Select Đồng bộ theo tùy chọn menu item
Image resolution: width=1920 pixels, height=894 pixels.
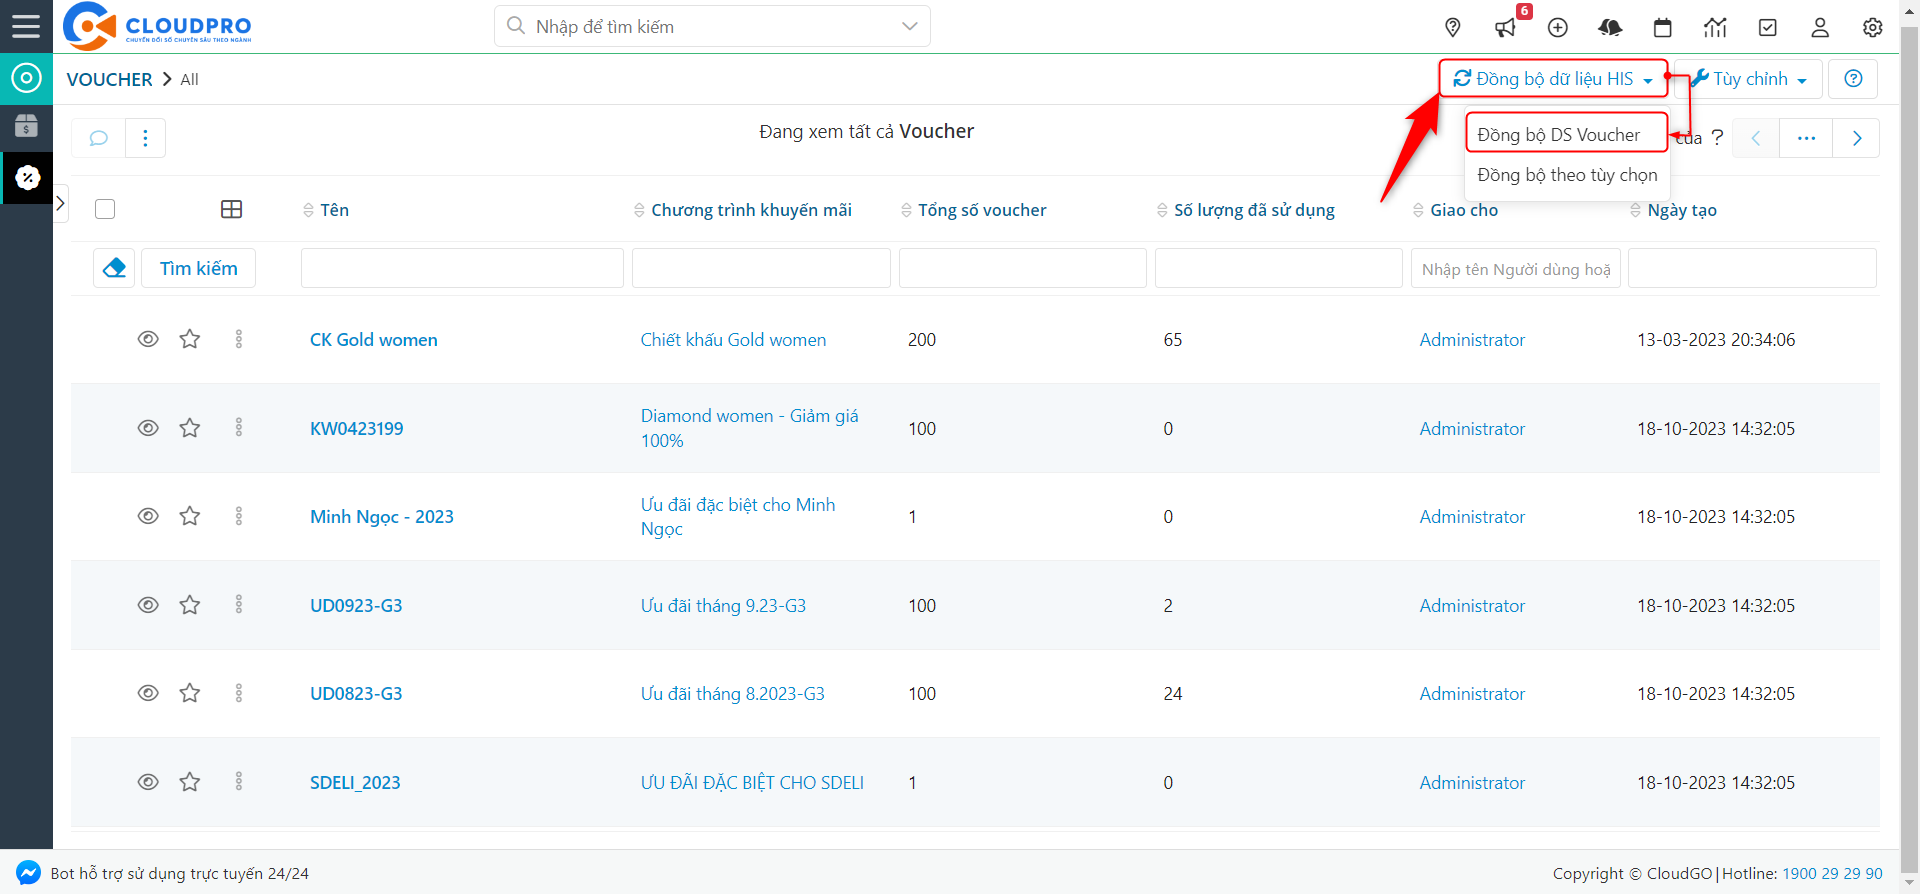pyautogui.click(x=1567, y=175)
